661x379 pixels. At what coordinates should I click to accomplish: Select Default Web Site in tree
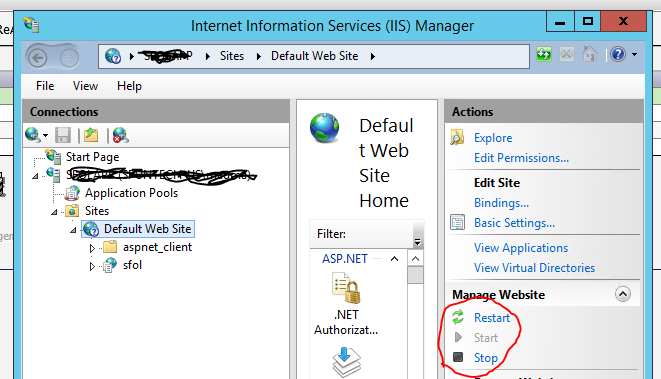coord(148,229)
